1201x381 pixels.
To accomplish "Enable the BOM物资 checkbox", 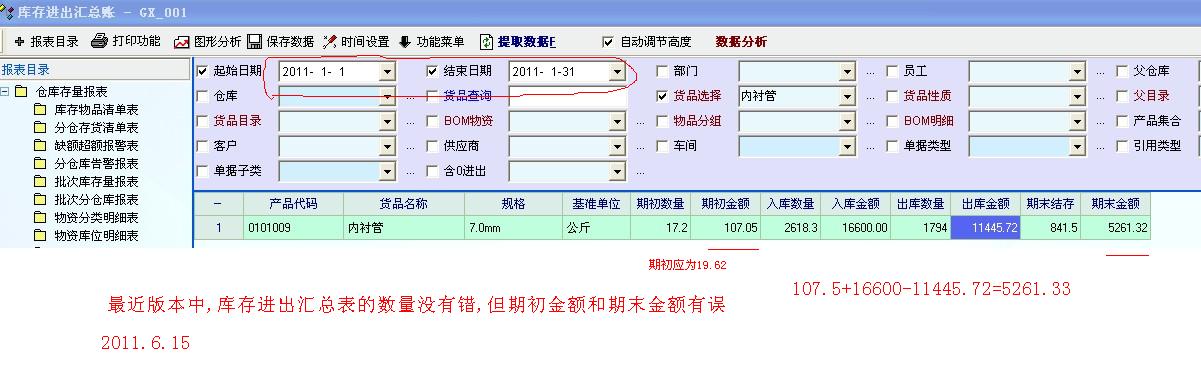I will pos(433,121).
